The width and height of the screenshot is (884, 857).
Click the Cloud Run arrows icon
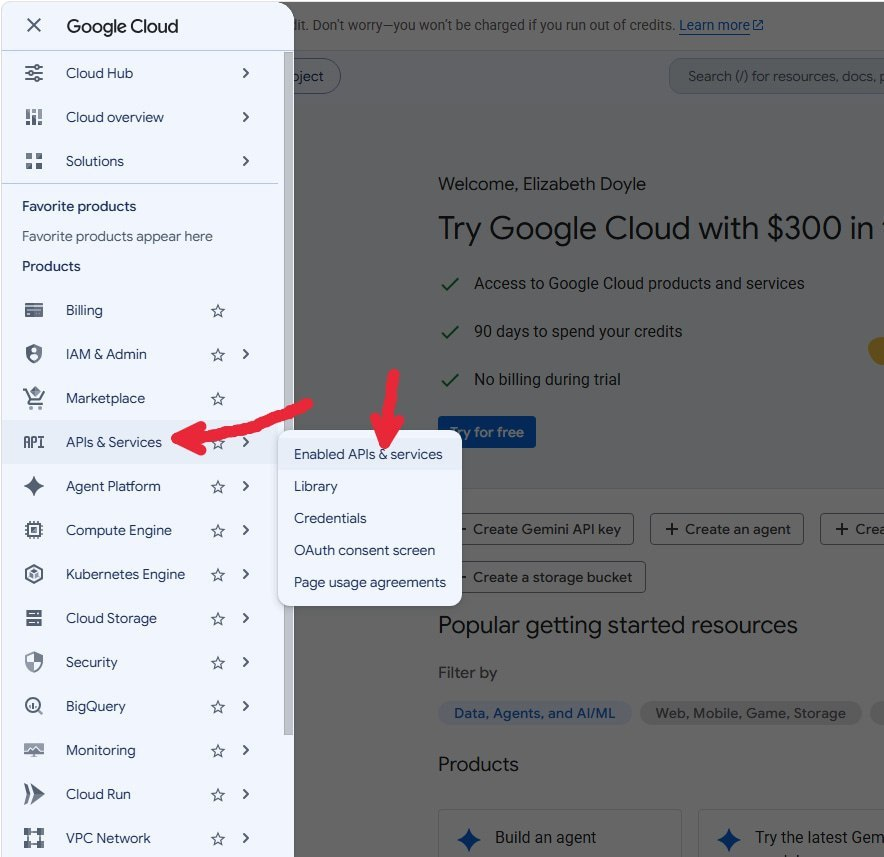[34, 794]
